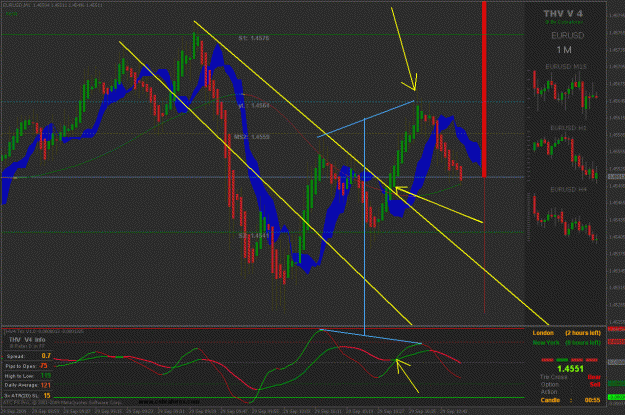625x415 pixels.
Task: Click the green trend indicator bar
Action: pyautogui.click(x=562, y=360)
